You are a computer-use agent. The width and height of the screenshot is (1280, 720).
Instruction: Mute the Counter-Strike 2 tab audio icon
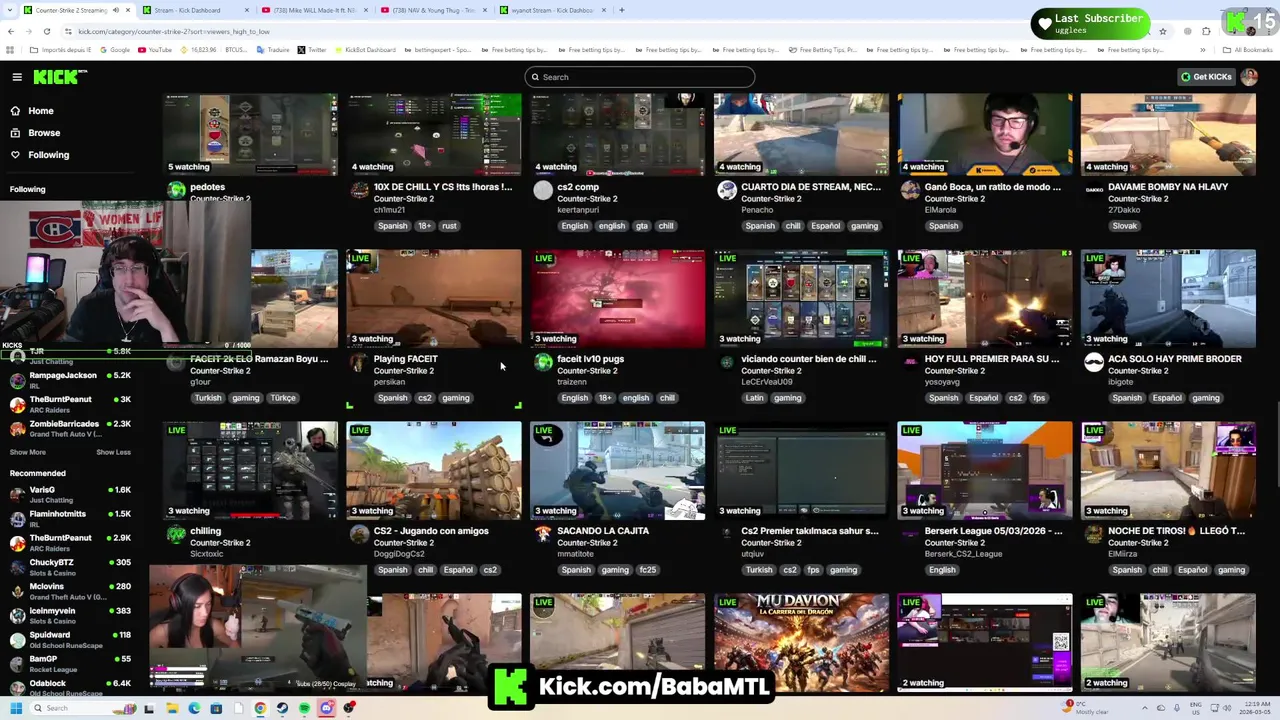click(115, 10)
